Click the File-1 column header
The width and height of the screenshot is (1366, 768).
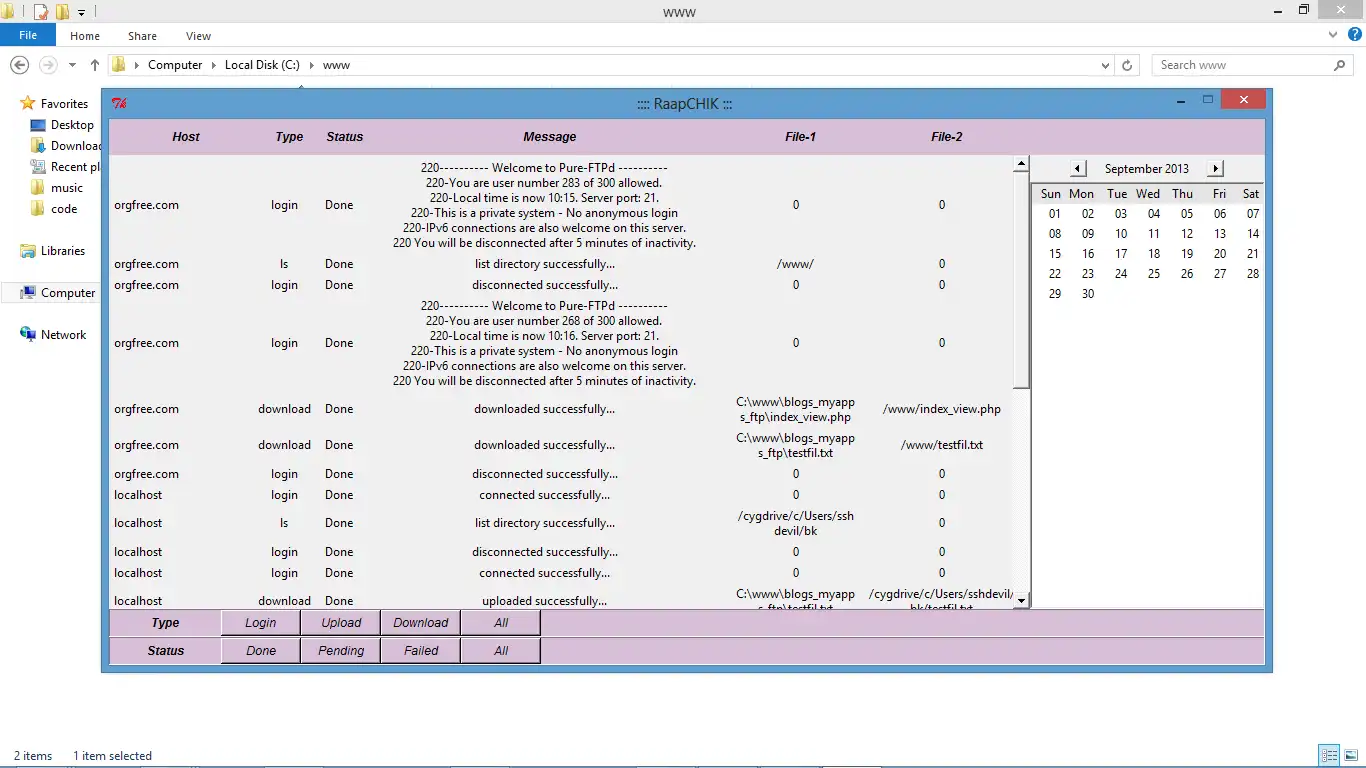click(x=800, y=137)
